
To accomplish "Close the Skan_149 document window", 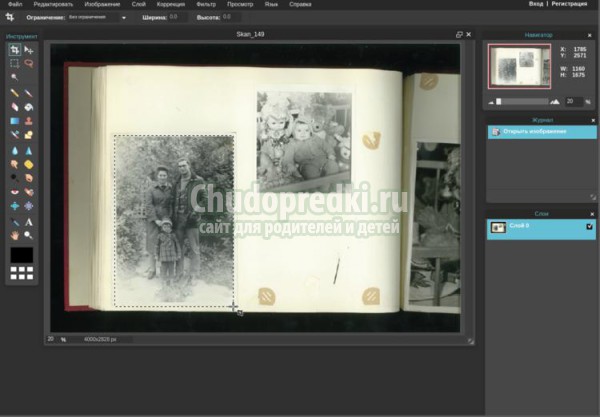I will click(469, 34).
